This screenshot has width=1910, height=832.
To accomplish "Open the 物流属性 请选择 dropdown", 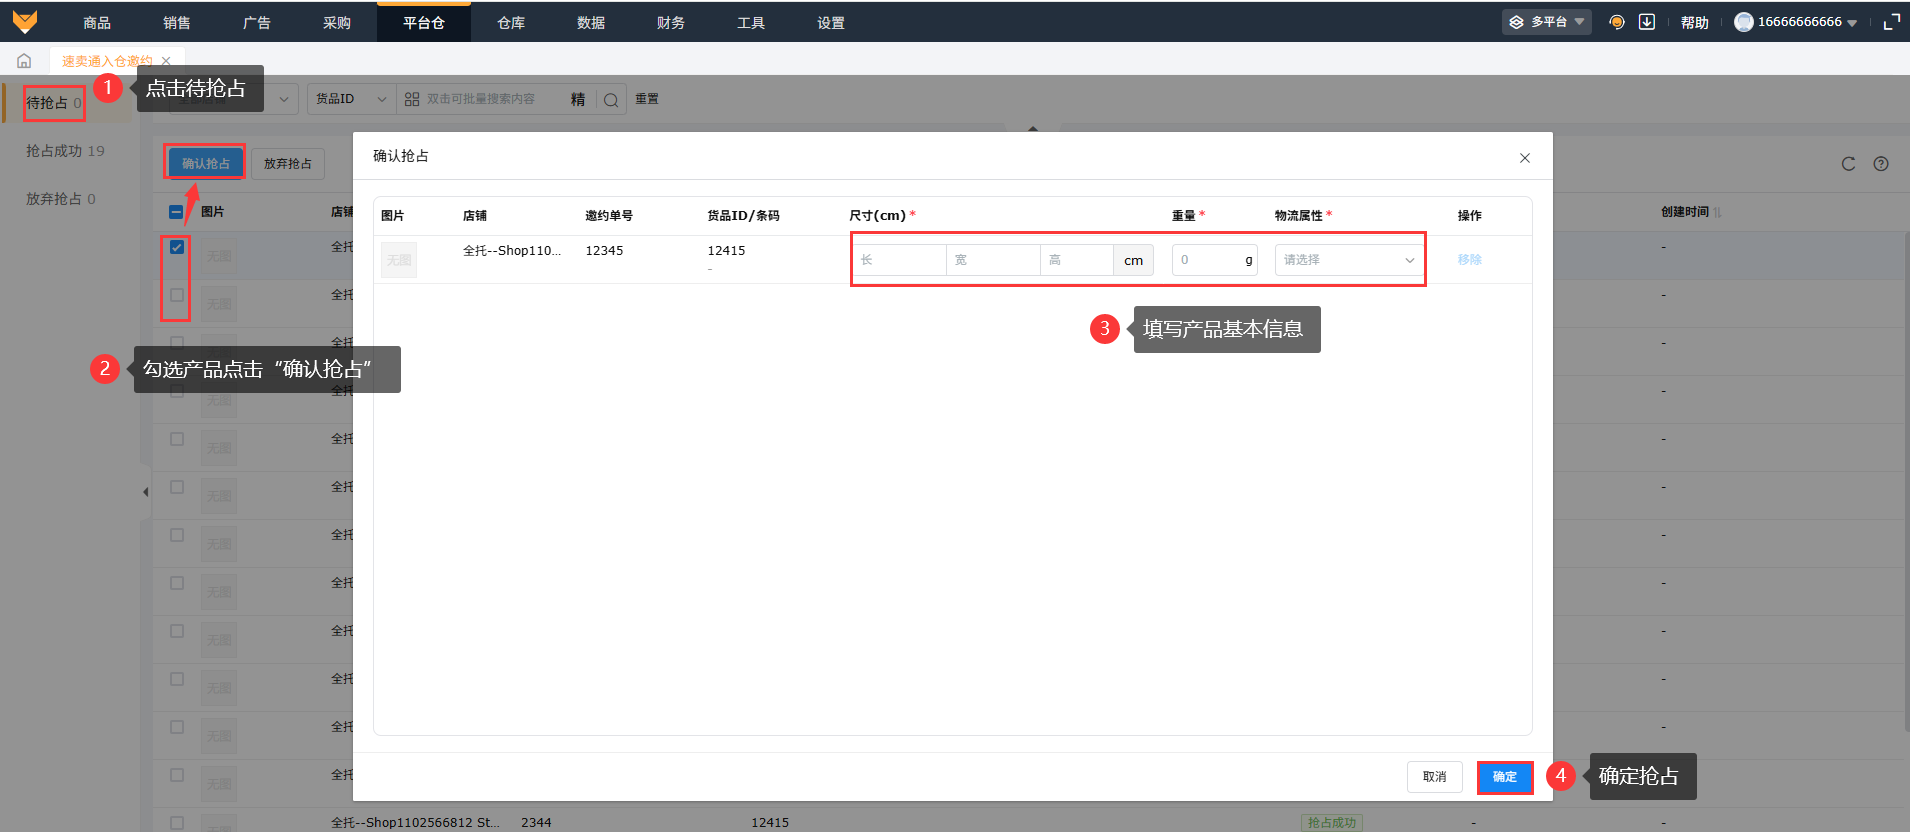I will click(1349, 260).
